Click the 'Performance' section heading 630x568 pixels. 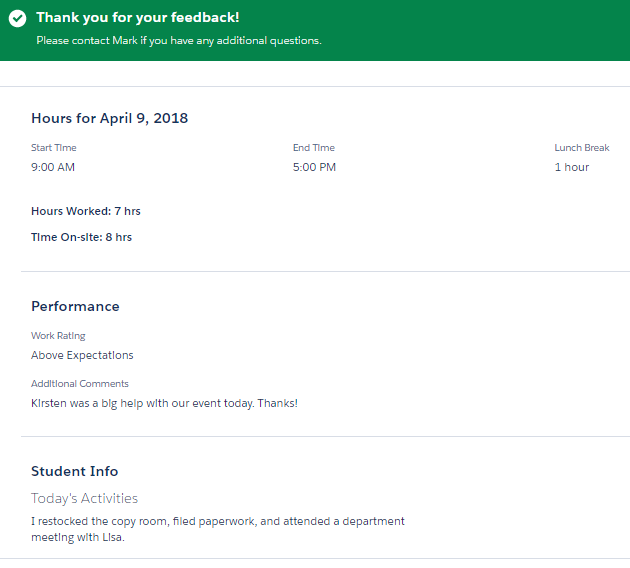click(x=76, y=306)
